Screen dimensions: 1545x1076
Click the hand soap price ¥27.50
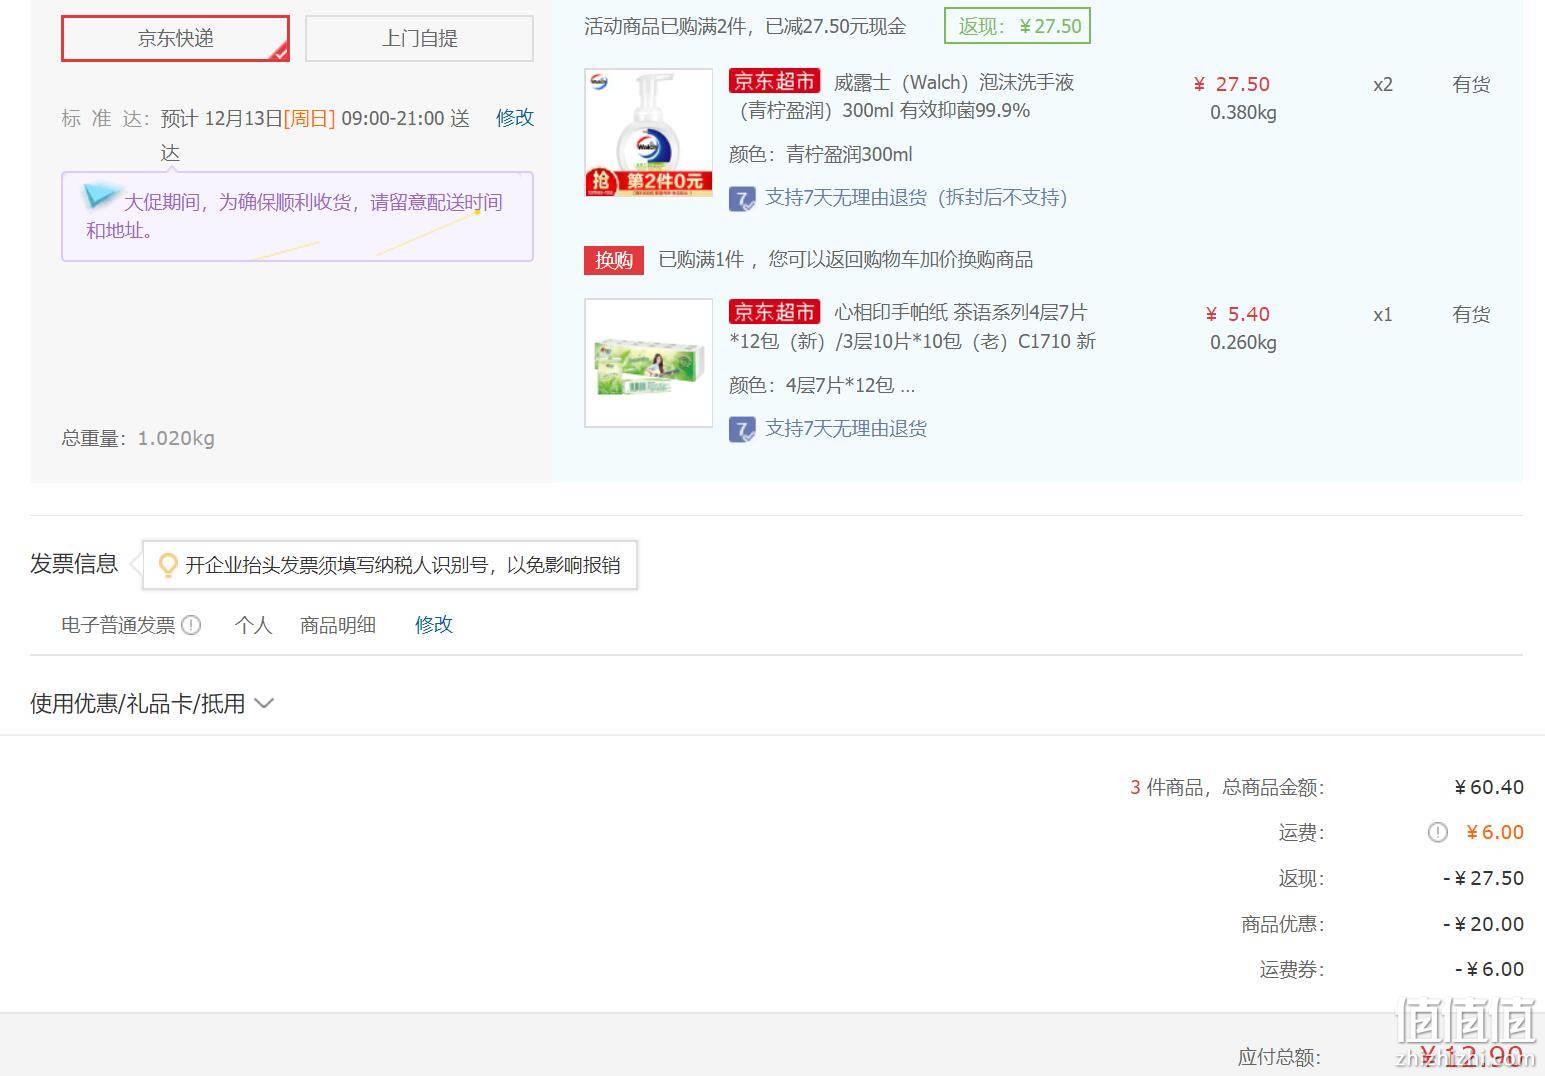1232,84
